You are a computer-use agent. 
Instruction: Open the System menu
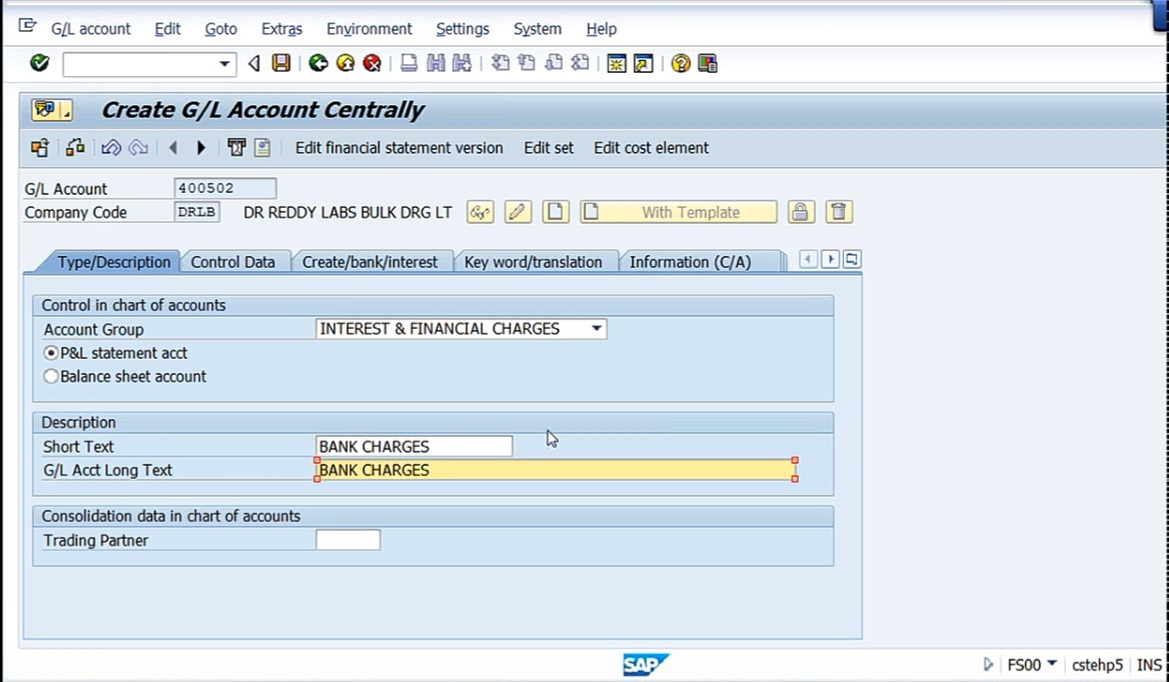coord(537,29)
